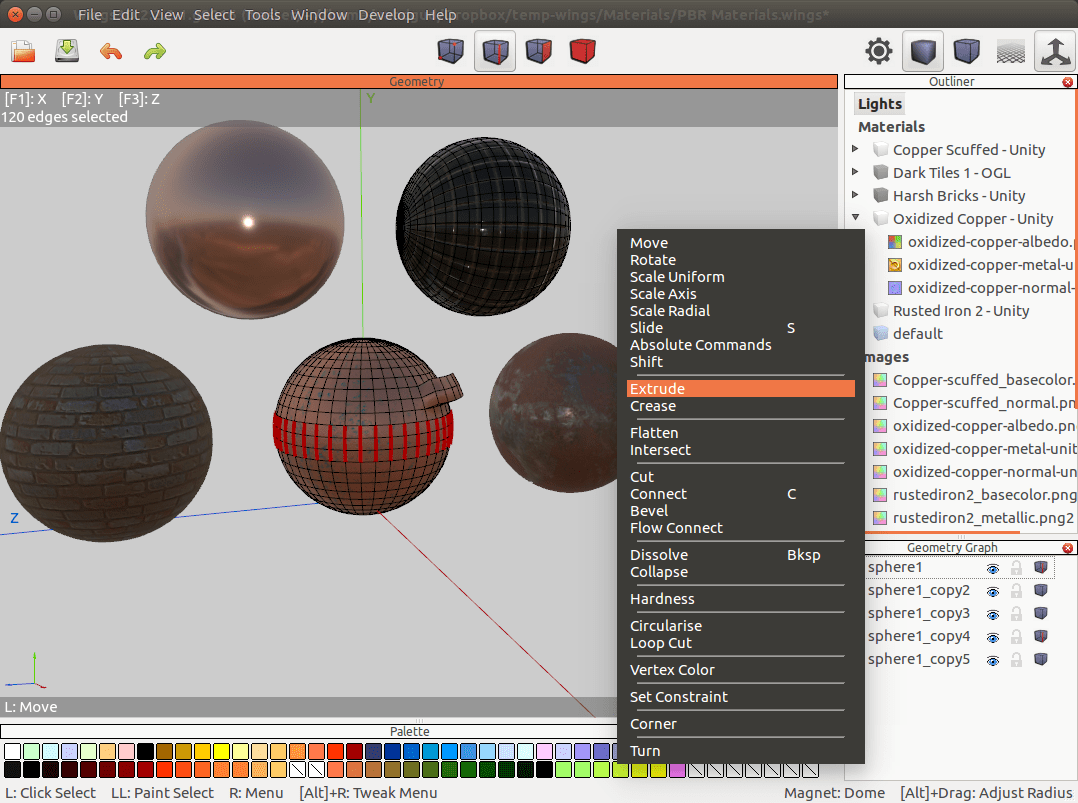Toggle visibility eye for sphere1_copy2
Image resolution: width=1078 pixels, height=803 pixels.
click(993, 591)
